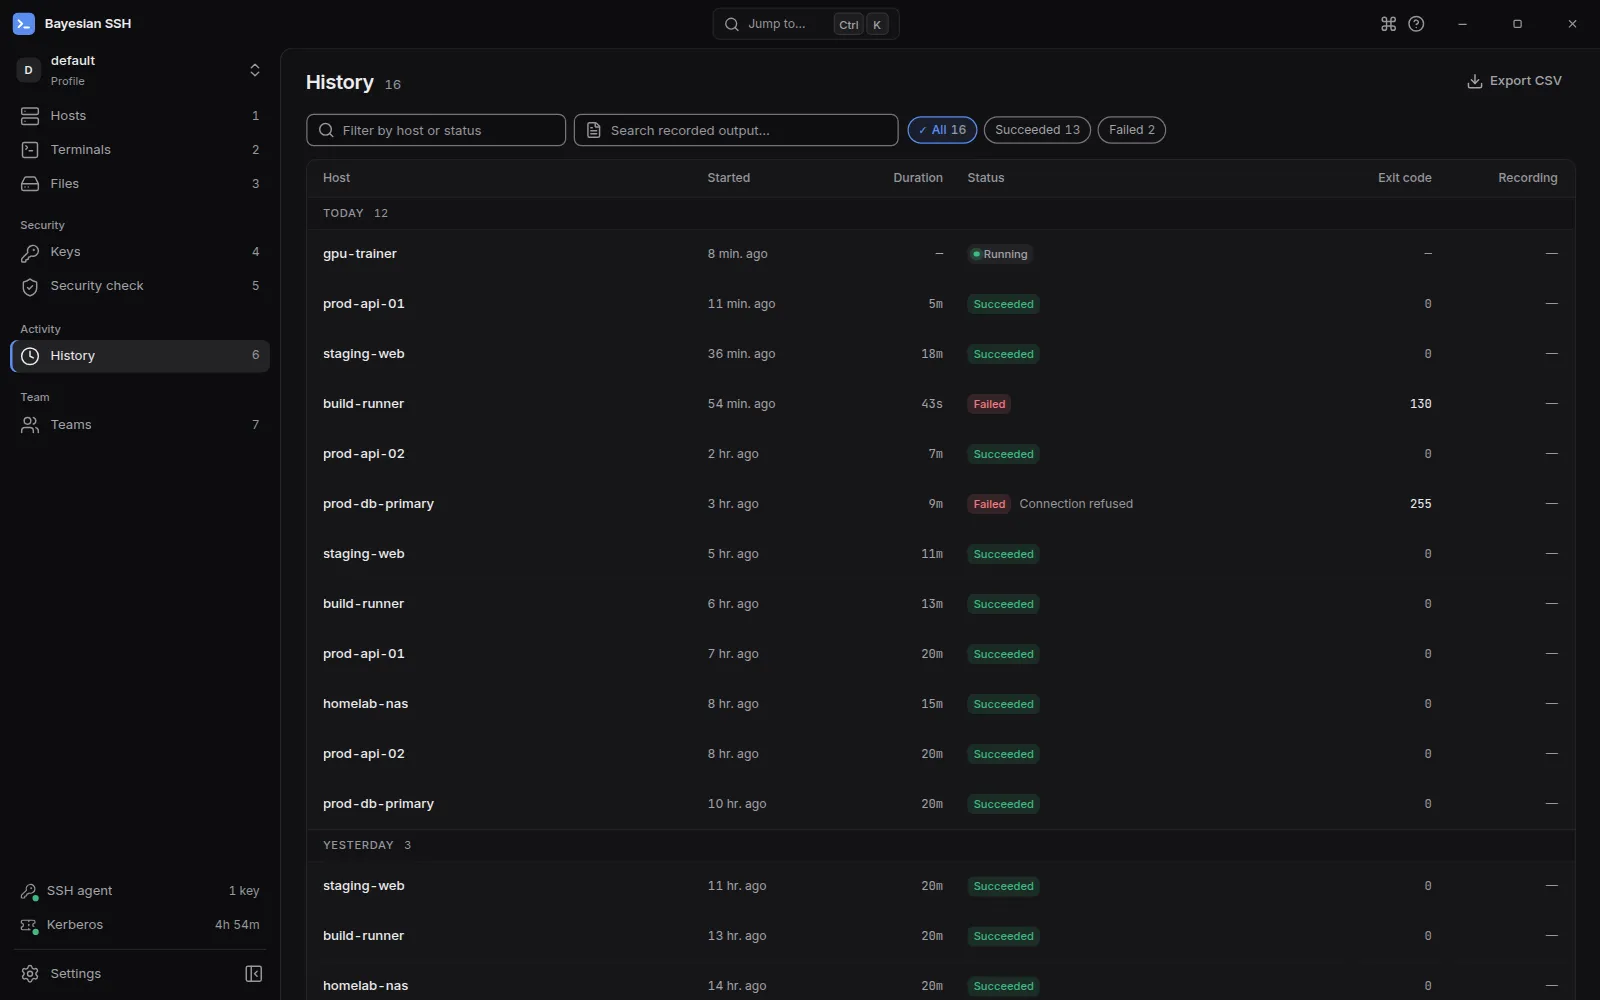
Task: Open Hosts section in sidebar
Action: click(140, 116)
